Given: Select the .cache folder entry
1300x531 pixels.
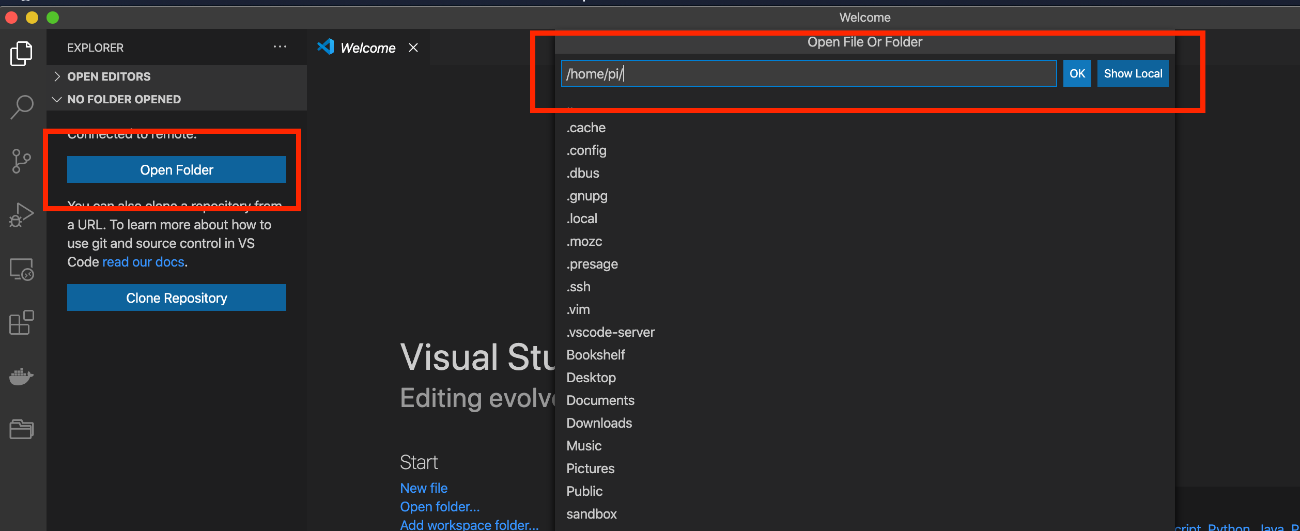Looking at the screenshot, I should pyautogui.click(x=865, y=128).
